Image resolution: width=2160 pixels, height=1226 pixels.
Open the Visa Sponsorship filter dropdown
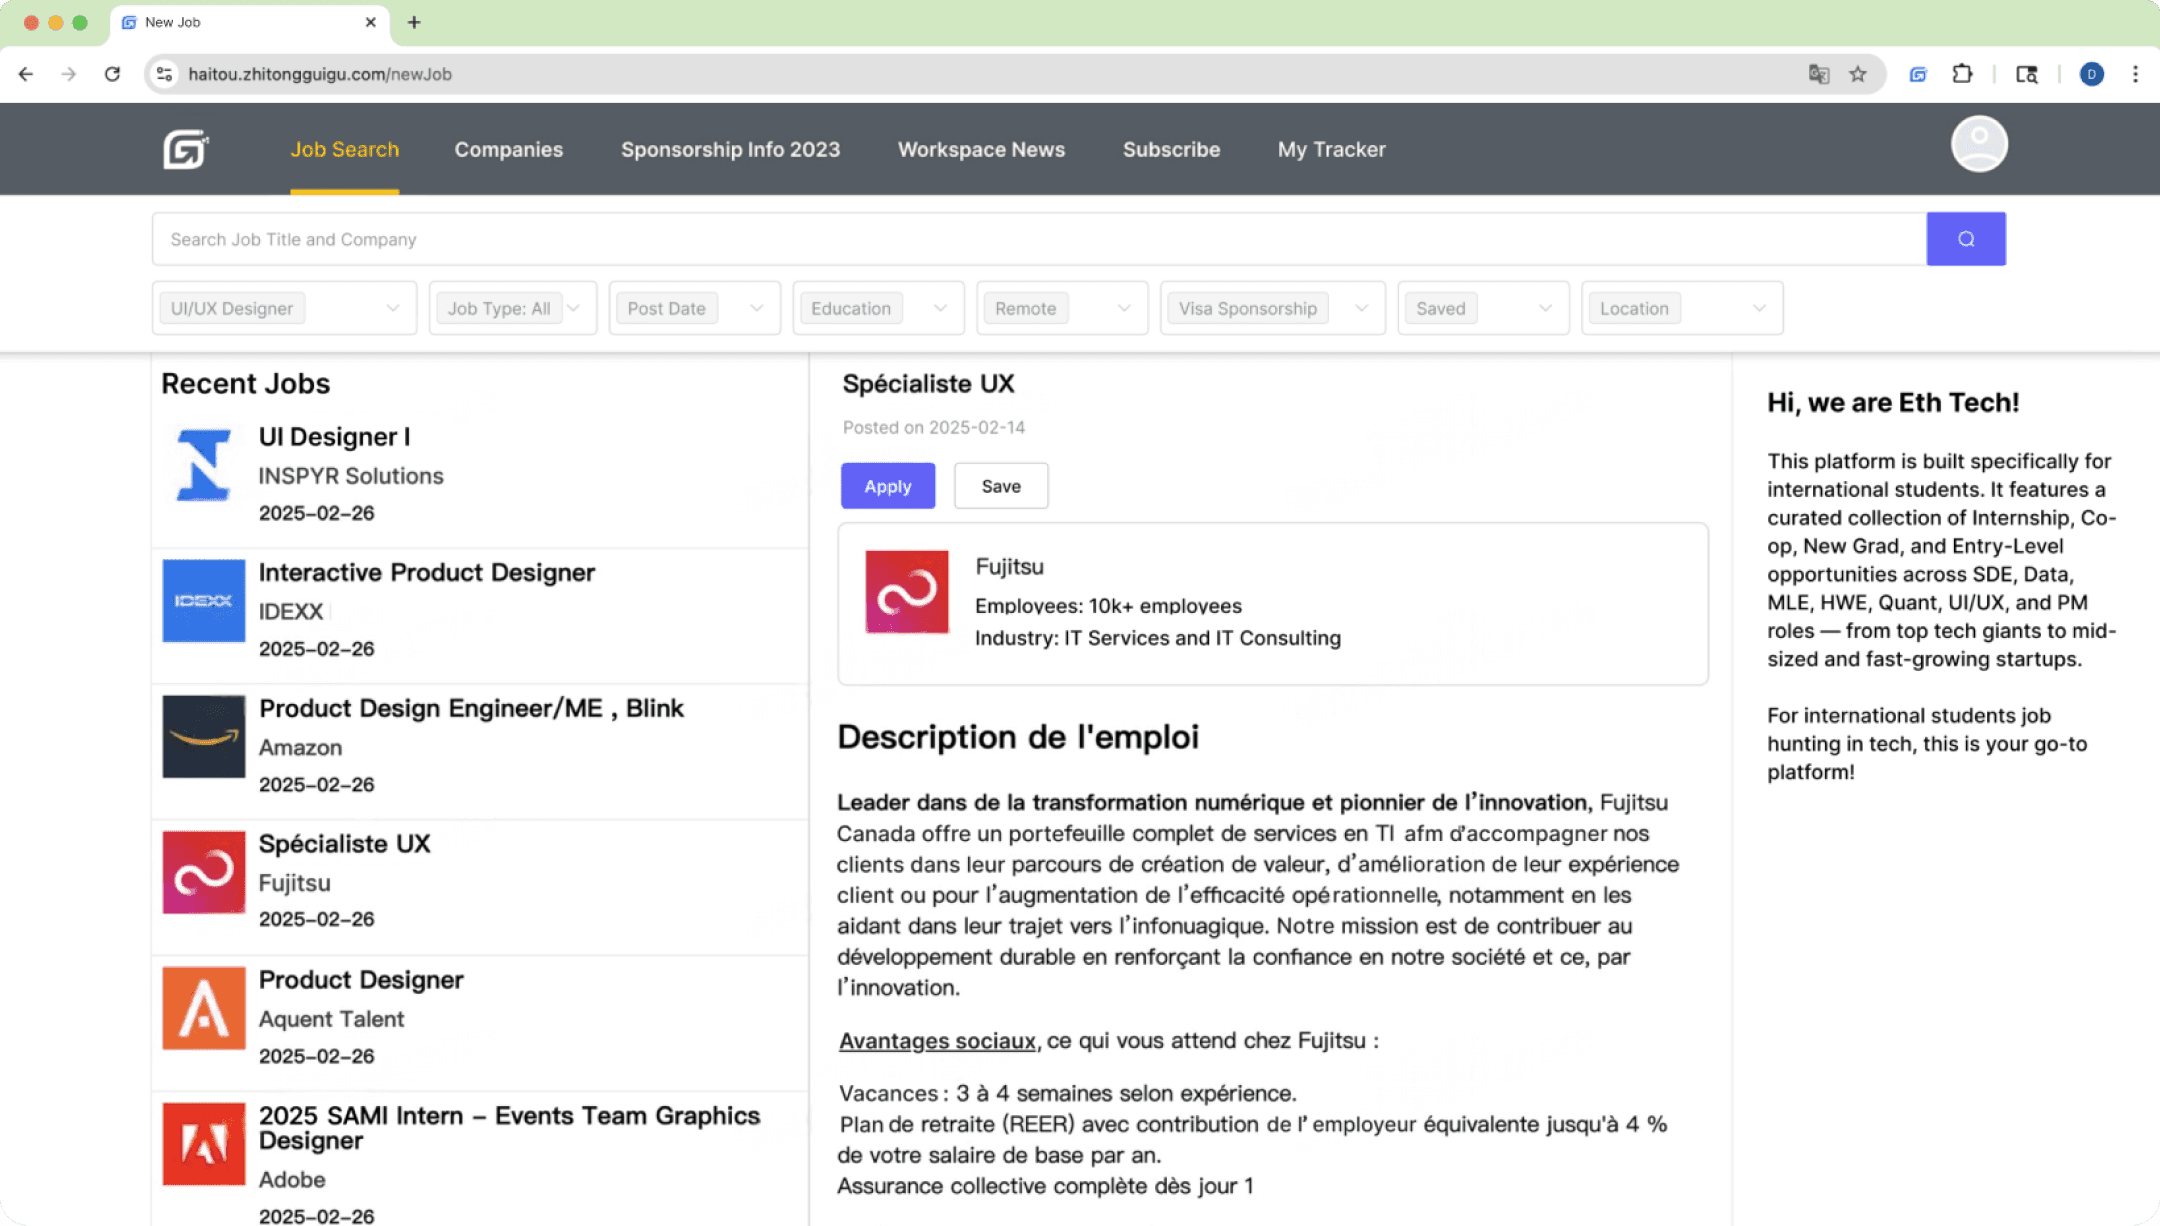[x=1272, y=308]
